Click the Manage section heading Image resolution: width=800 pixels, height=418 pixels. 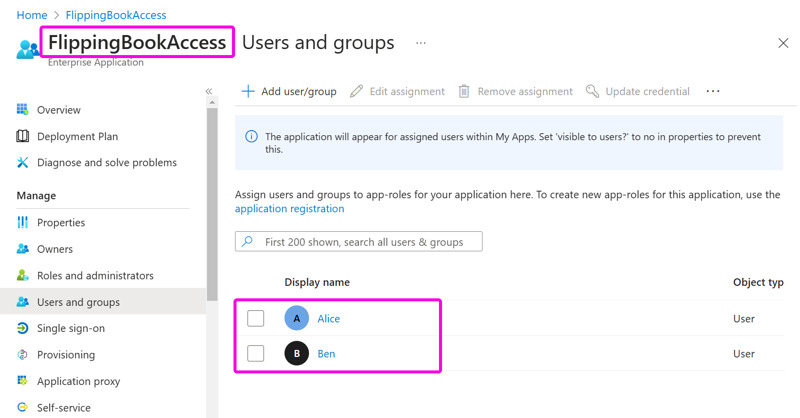(x=36, y=195)
